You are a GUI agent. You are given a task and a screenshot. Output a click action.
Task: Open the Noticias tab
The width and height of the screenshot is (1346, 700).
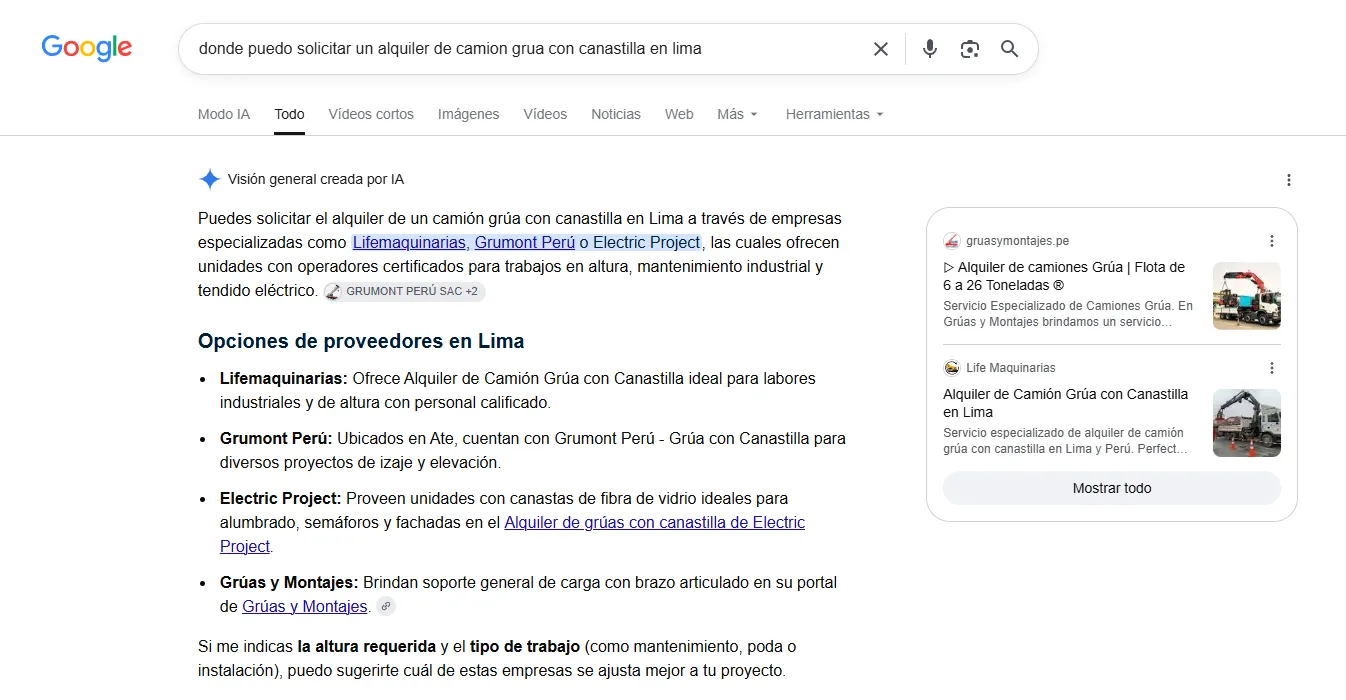pos(616,114)
